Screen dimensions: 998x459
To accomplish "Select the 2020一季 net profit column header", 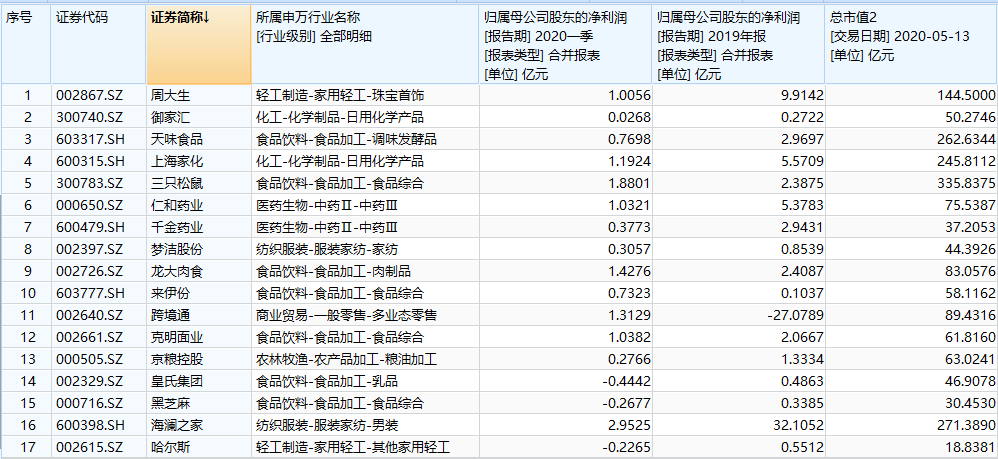I will point(565,45).
